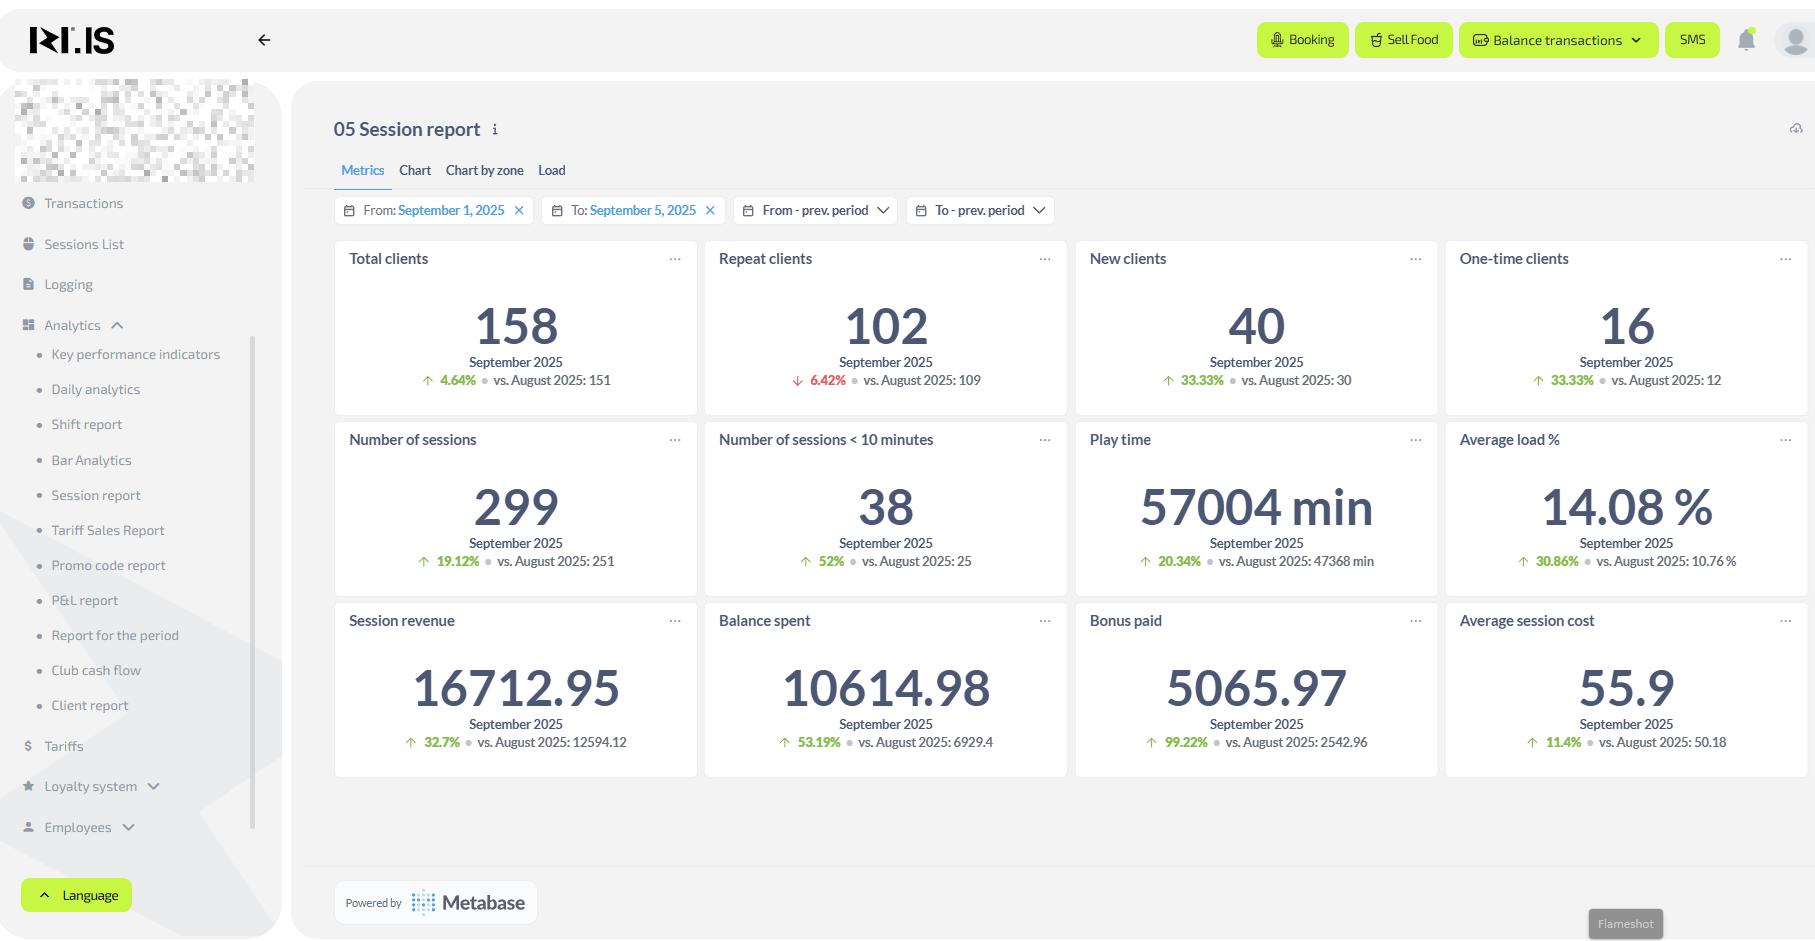Open the Average session cost card menu
This screenshot has height=941, width=1815.
pos(1785,621)
